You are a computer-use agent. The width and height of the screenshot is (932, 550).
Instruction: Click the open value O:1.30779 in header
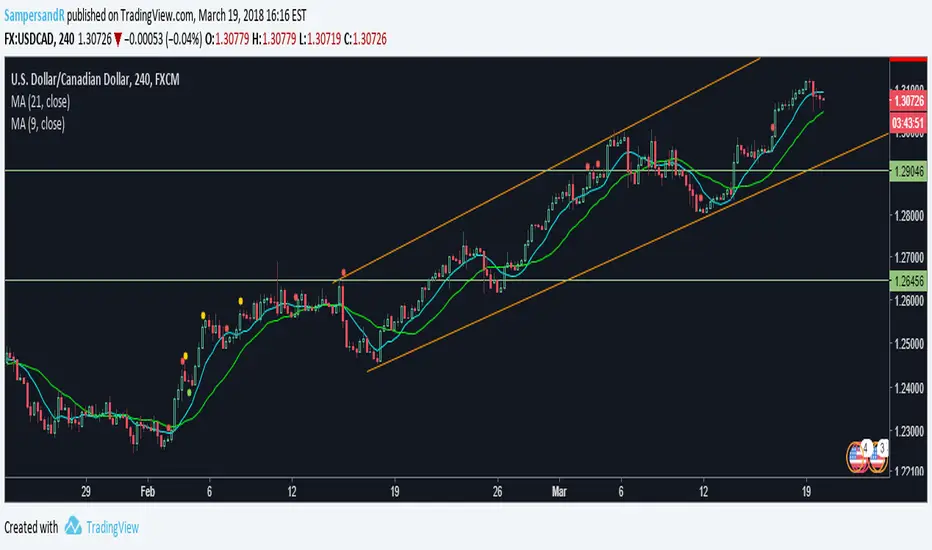(x=227, y=39)
